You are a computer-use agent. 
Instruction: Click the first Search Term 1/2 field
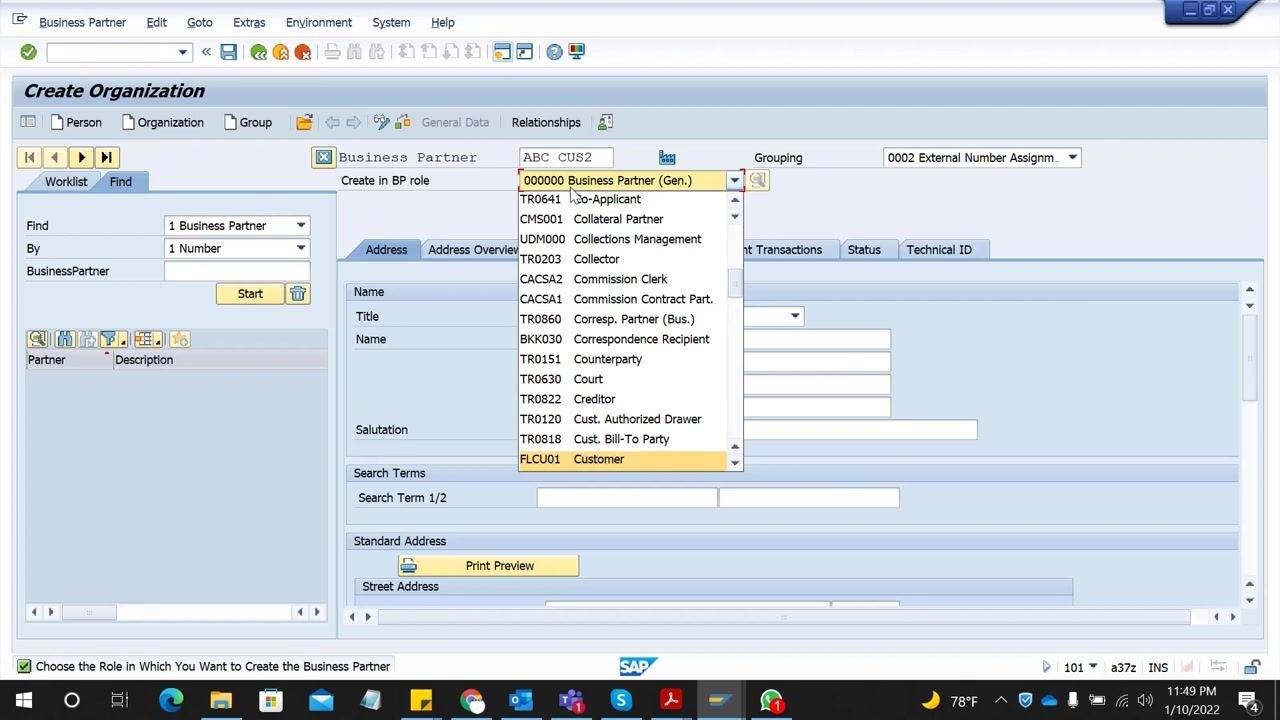point(627,497)
